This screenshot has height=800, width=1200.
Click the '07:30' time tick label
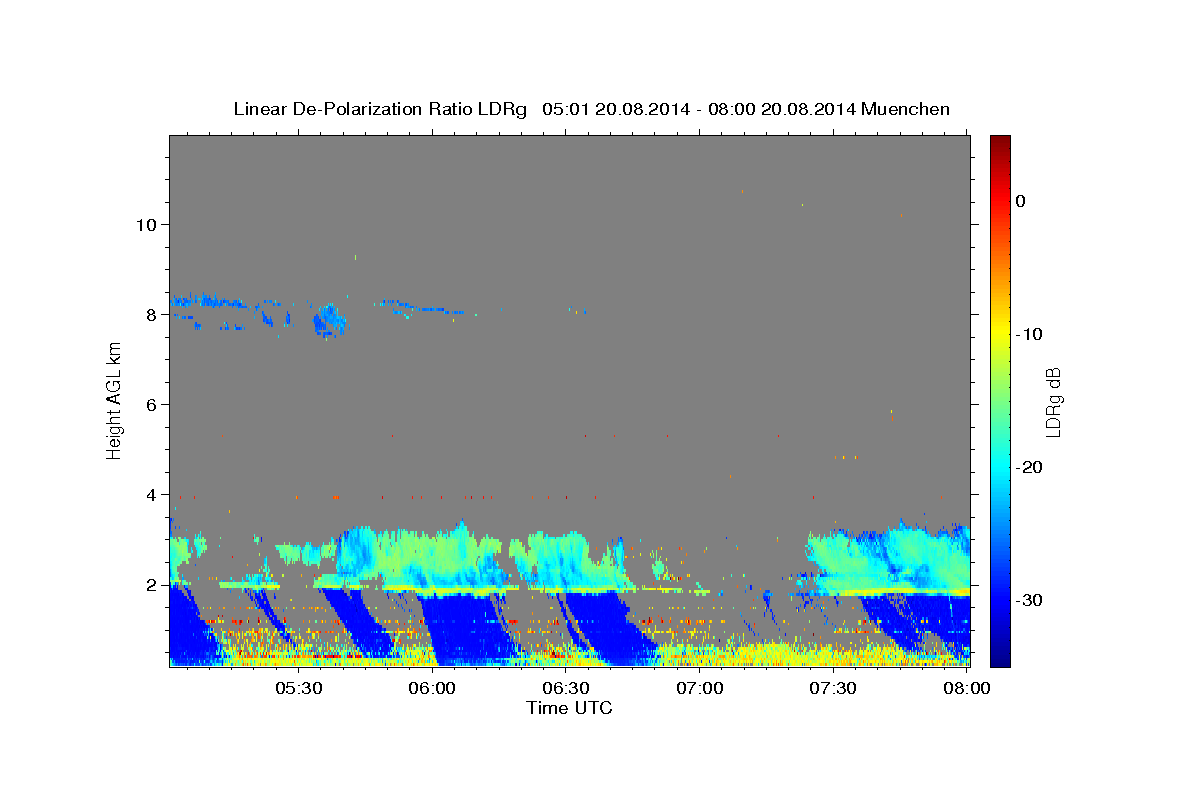click(833, 688)
